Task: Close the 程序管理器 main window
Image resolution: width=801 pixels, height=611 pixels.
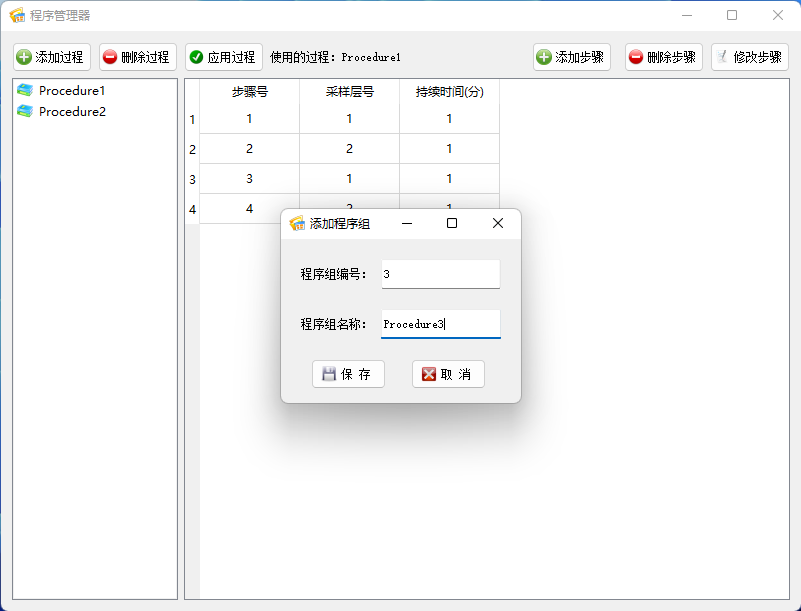Action: pyautogui.click(x=778, y=15)
